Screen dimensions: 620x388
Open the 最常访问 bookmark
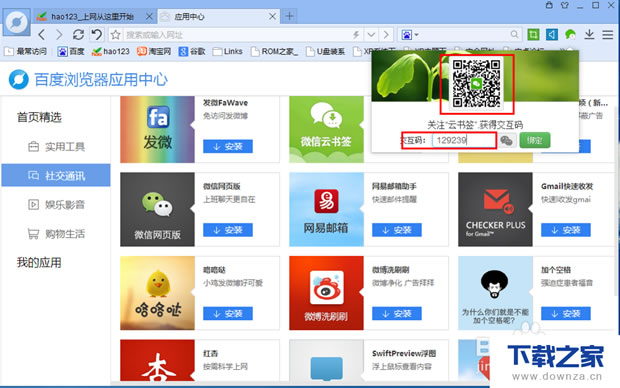tap(26, 51)
